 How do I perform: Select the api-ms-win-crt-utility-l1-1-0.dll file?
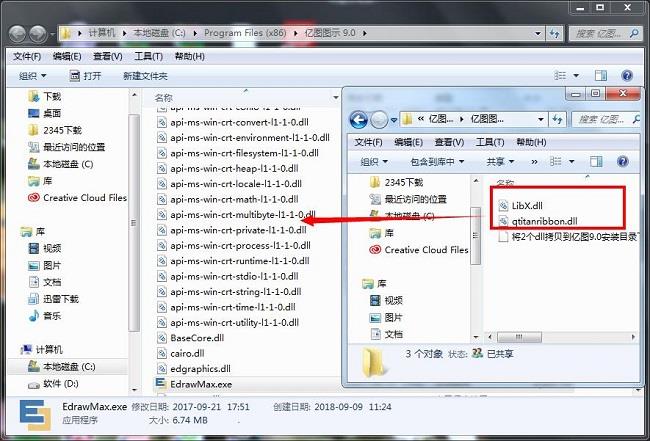tap(228, 322)
